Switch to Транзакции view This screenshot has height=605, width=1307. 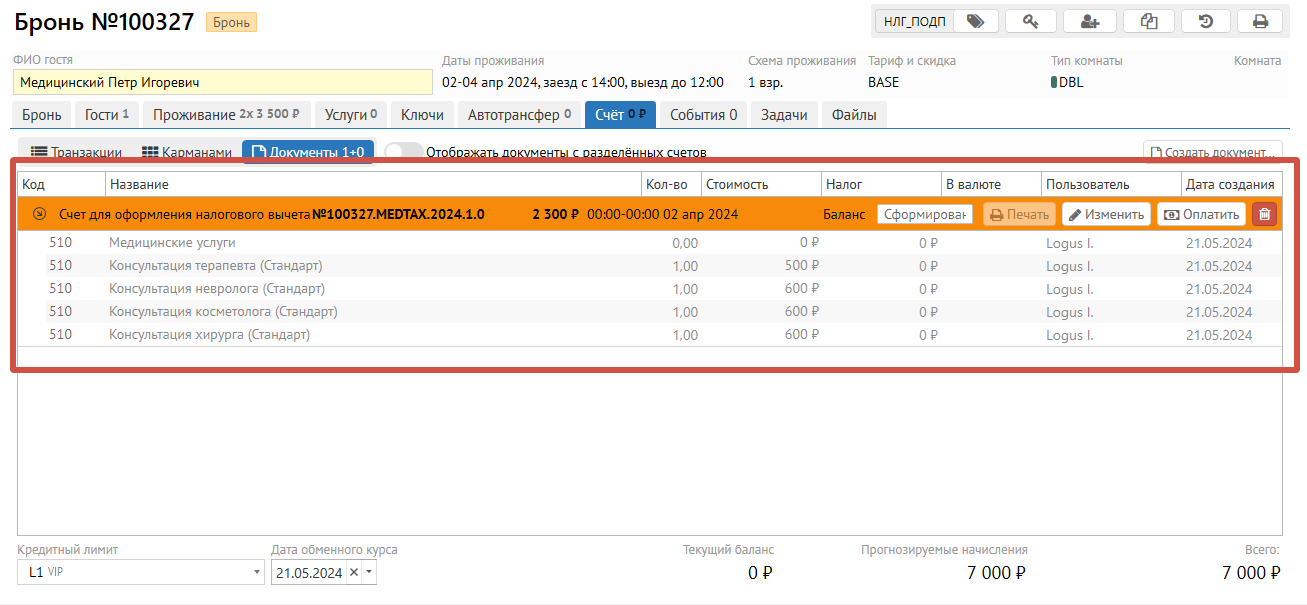pos(76,153)
